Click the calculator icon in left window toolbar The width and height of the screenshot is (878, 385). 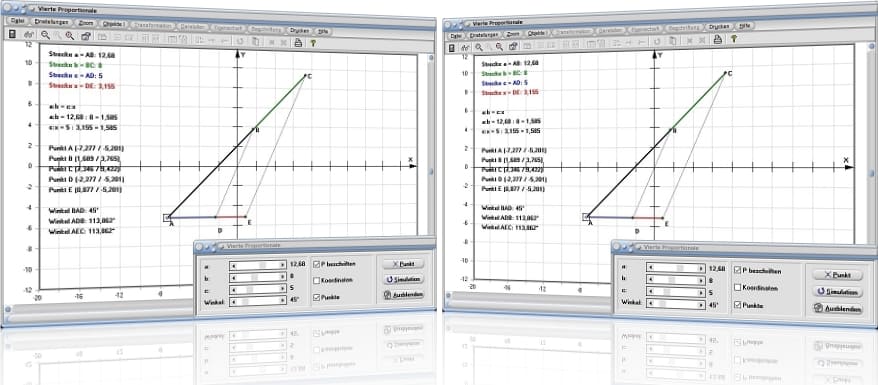12,35
